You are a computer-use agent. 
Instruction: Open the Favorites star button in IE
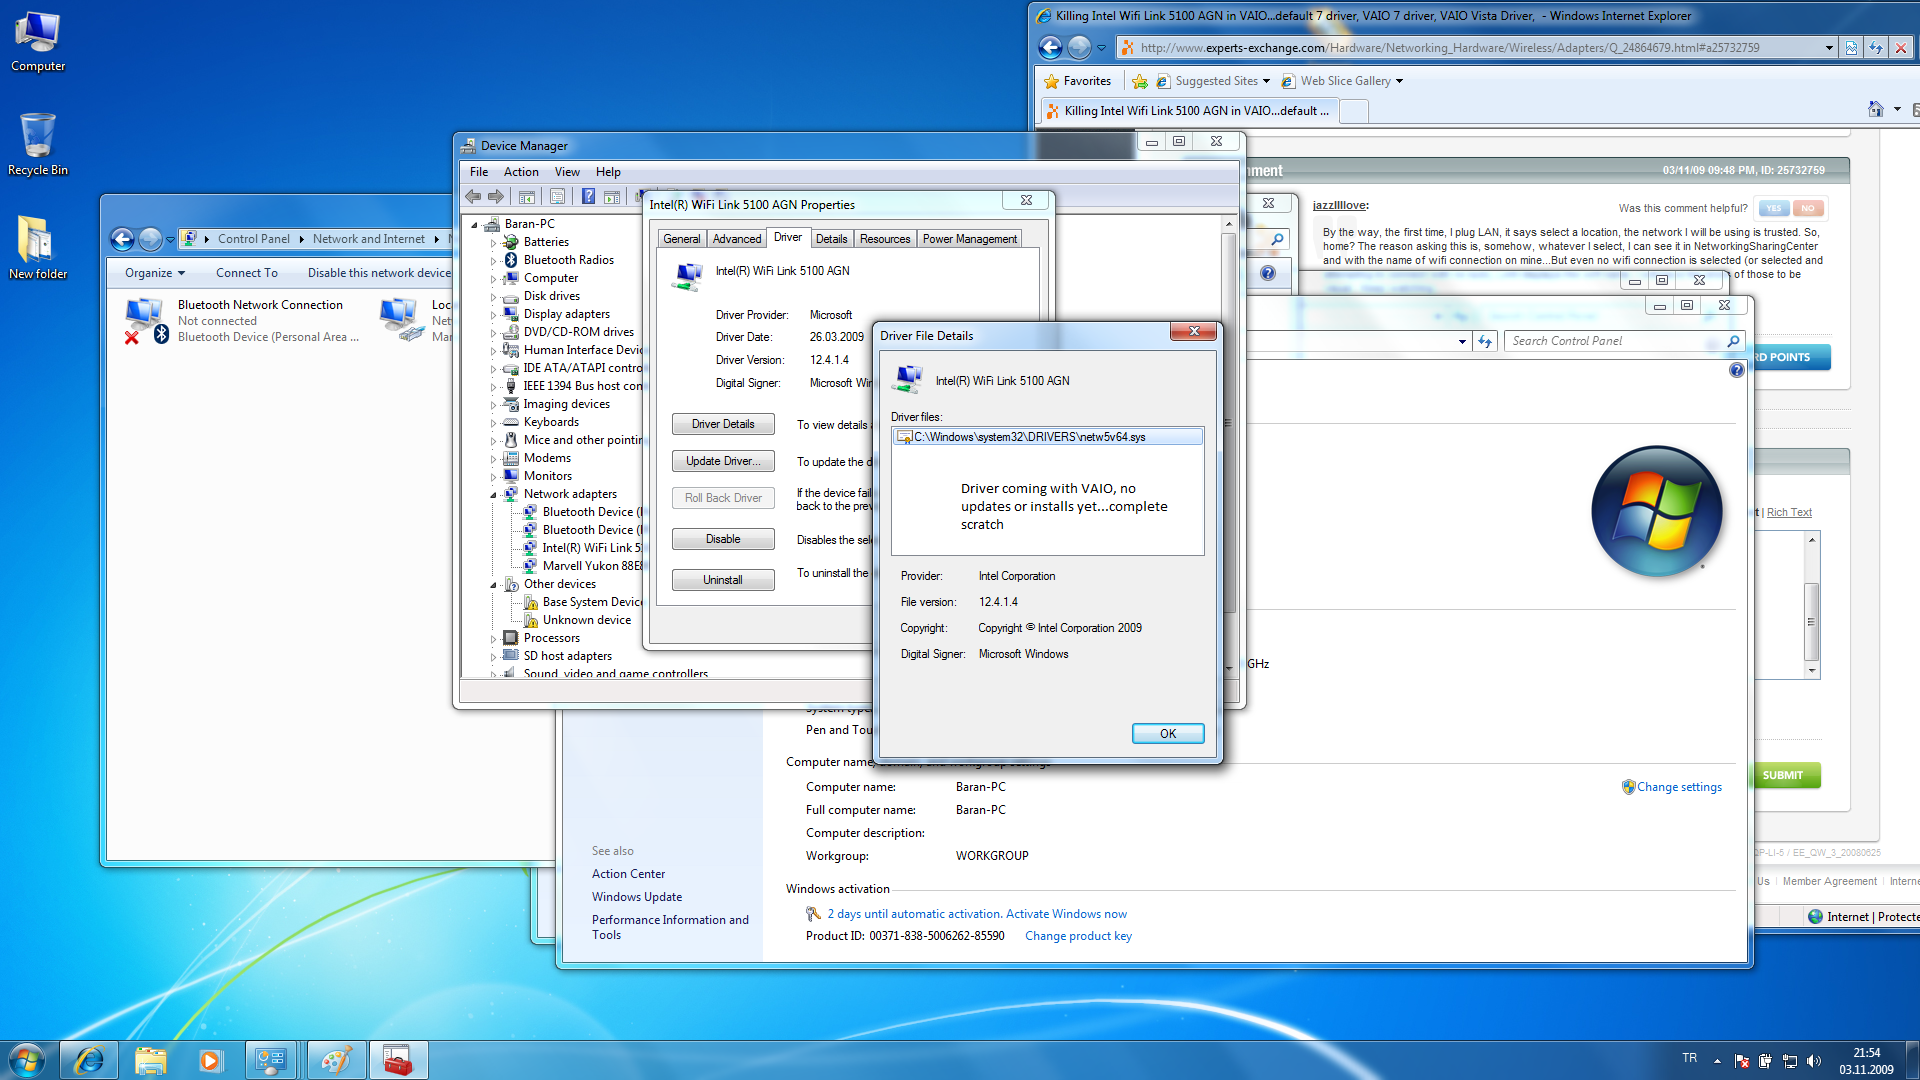pyautogui.click(x=1077, y=81)
